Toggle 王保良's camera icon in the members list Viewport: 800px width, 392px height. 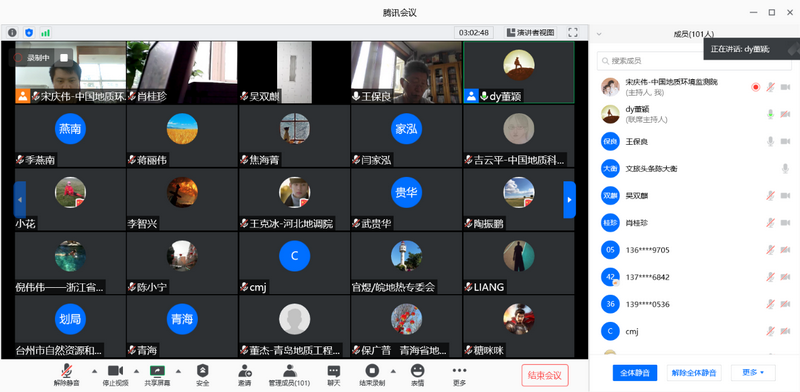tap(785, 141)
